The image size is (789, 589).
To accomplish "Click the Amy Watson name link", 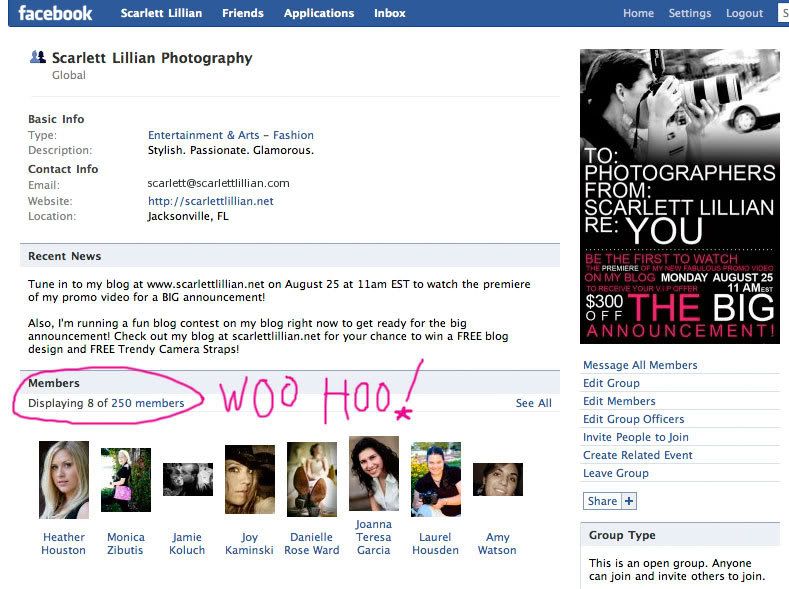I will pos(497,544).
